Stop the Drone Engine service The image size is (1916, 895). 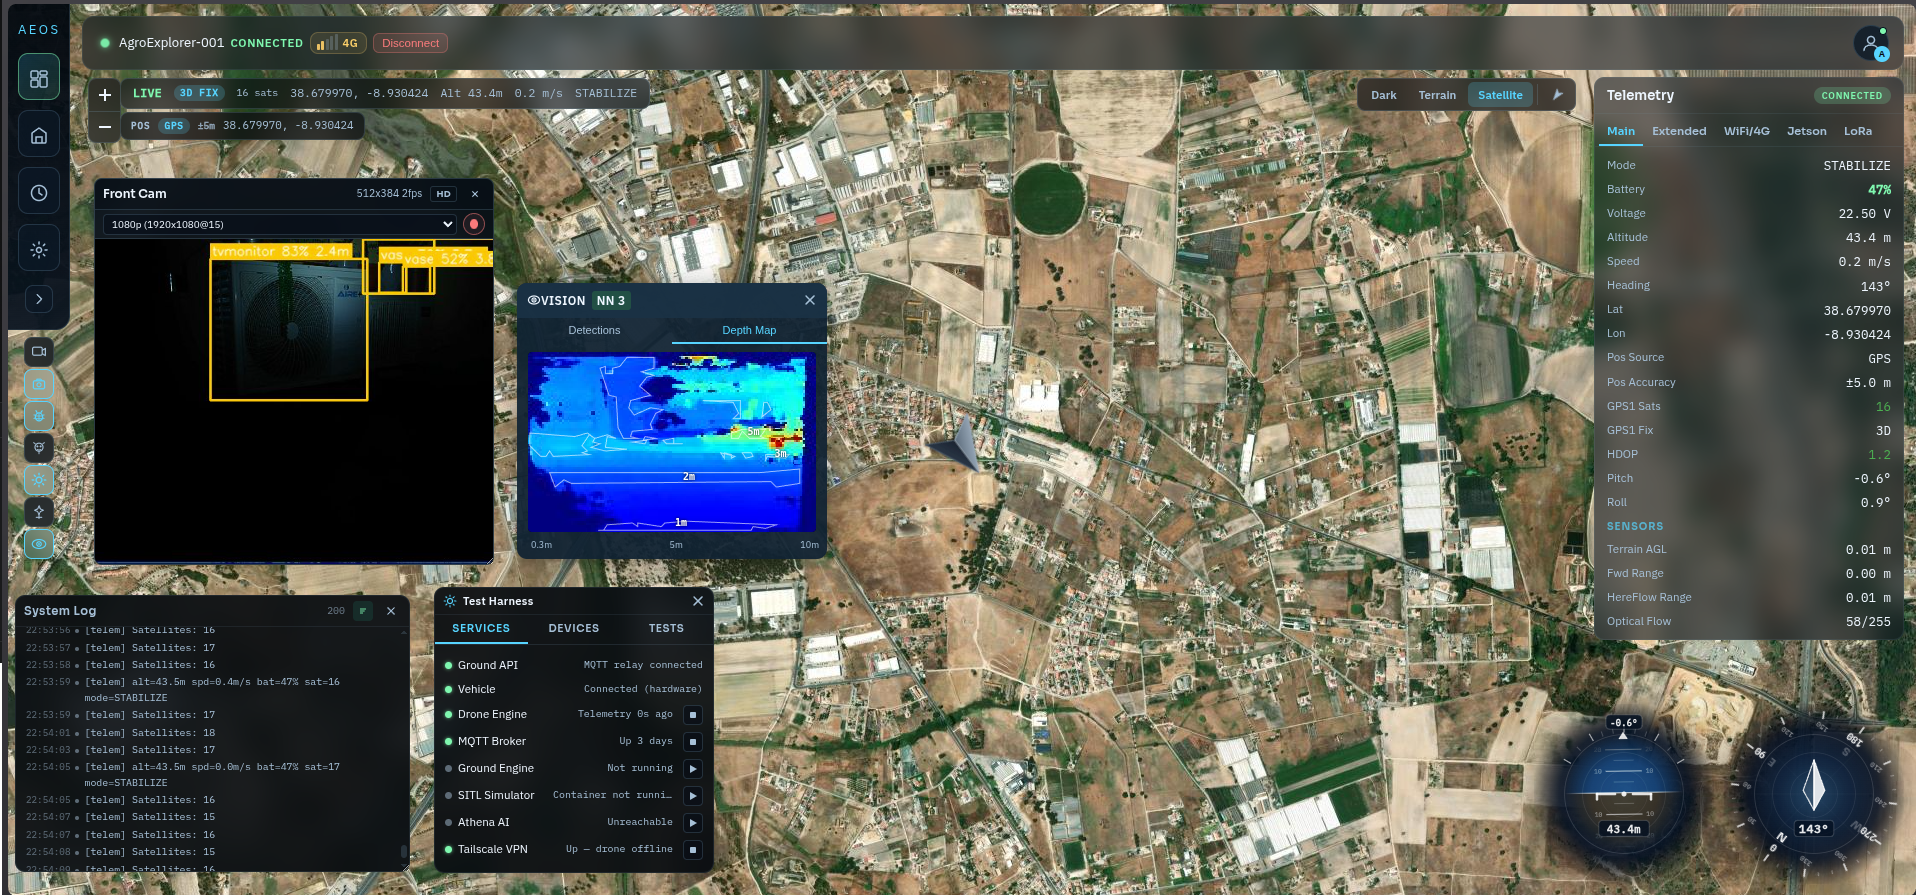(x=693, y=715)
